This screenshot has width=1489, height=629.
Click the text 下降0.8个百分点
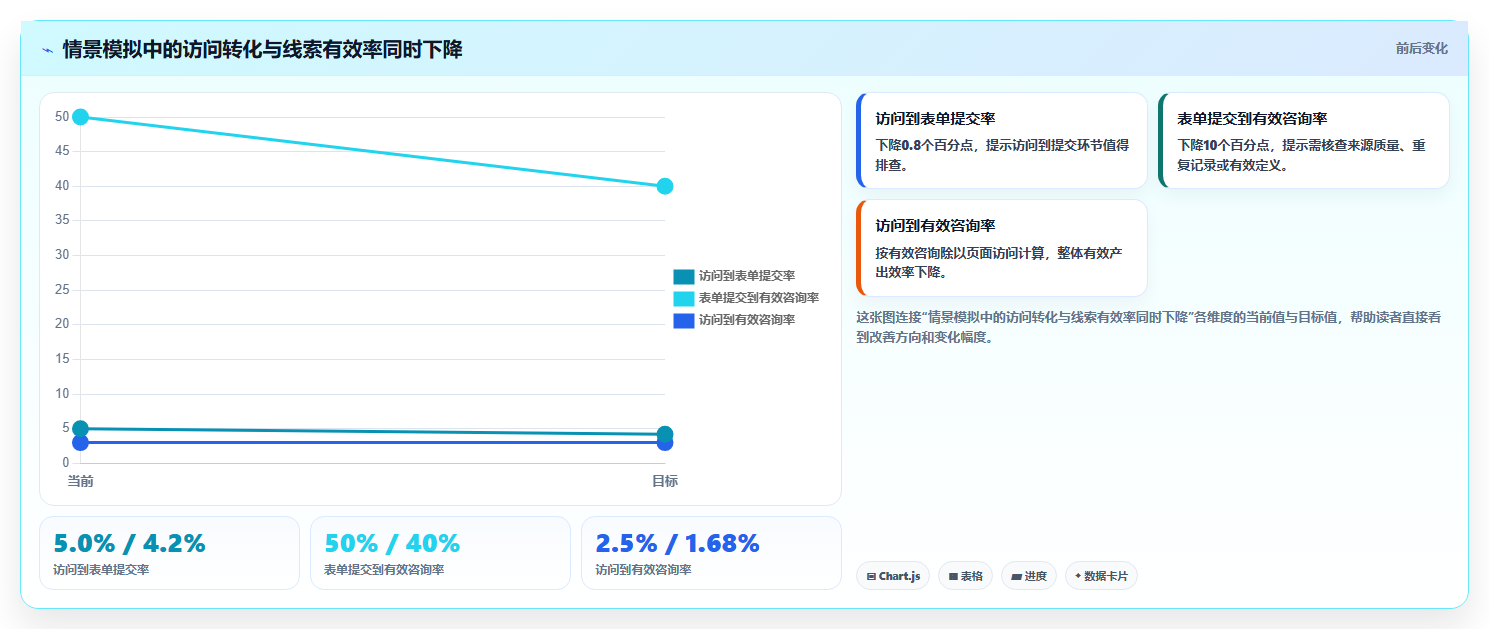926,145
